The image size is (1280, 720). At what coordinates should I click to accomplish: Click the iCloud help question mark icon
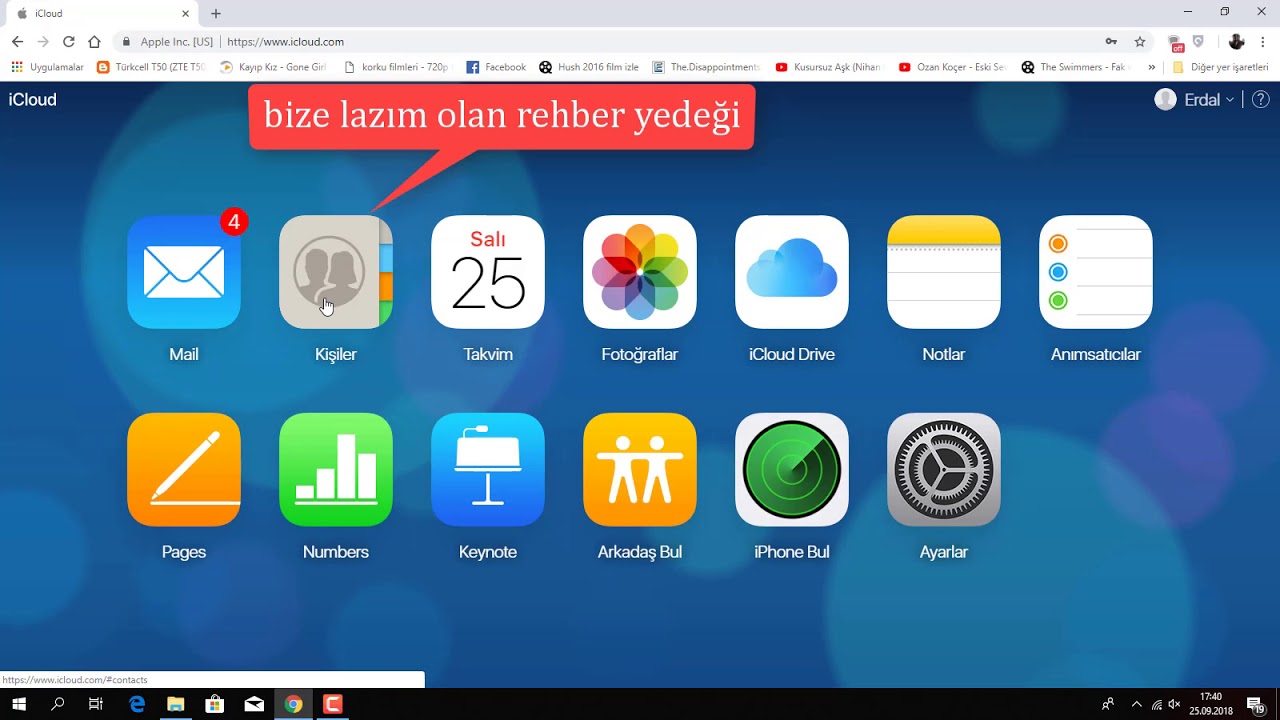click(1261, 100)
